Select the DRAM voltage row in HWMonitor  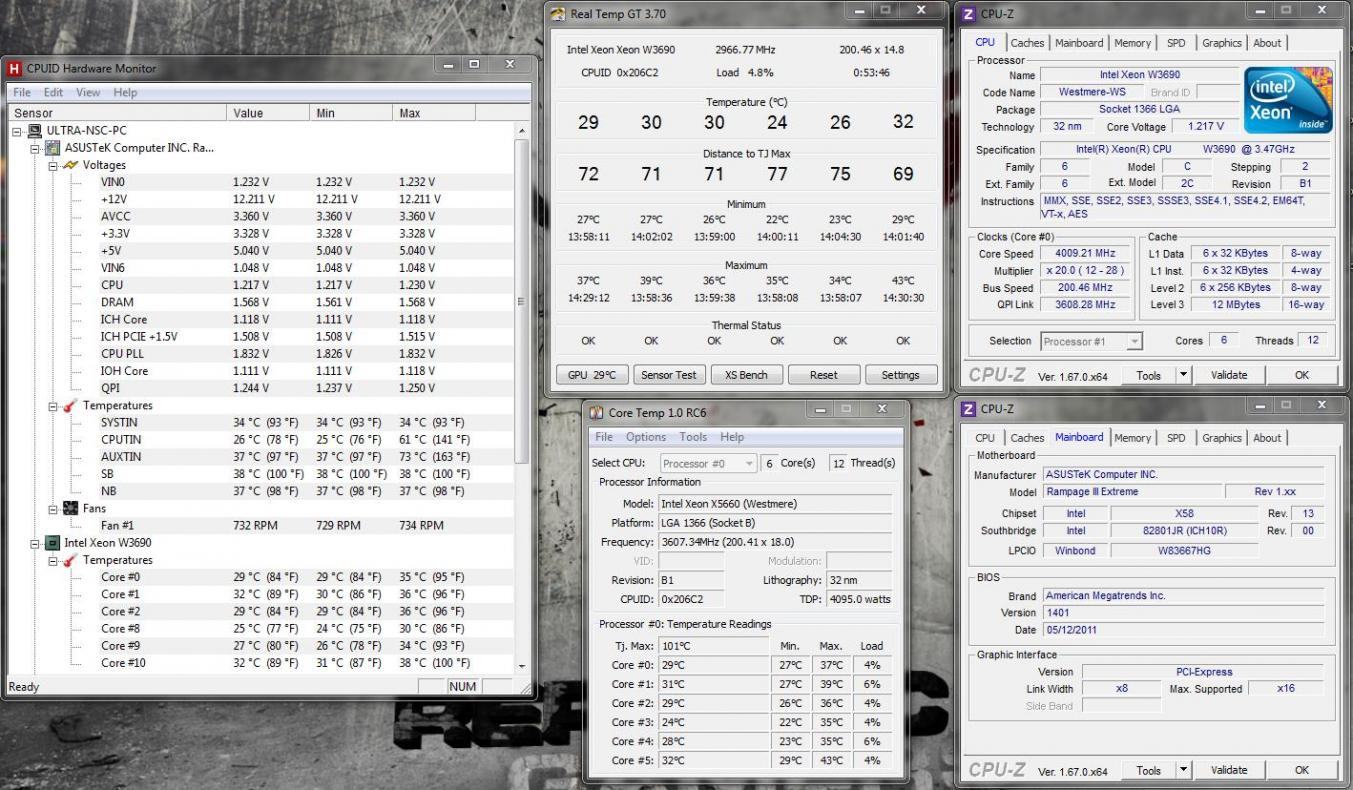pos(261,302)
